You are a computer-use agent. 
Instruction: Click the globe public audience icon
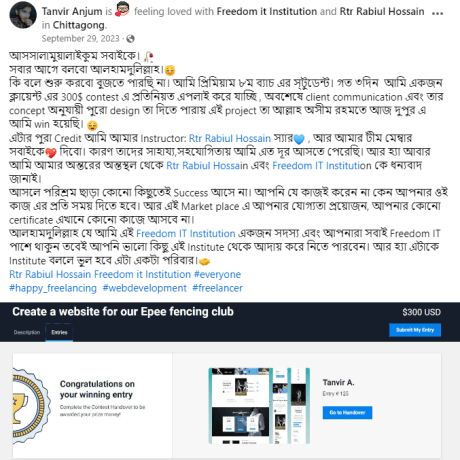pyautogui.click(x=130, y=39)
